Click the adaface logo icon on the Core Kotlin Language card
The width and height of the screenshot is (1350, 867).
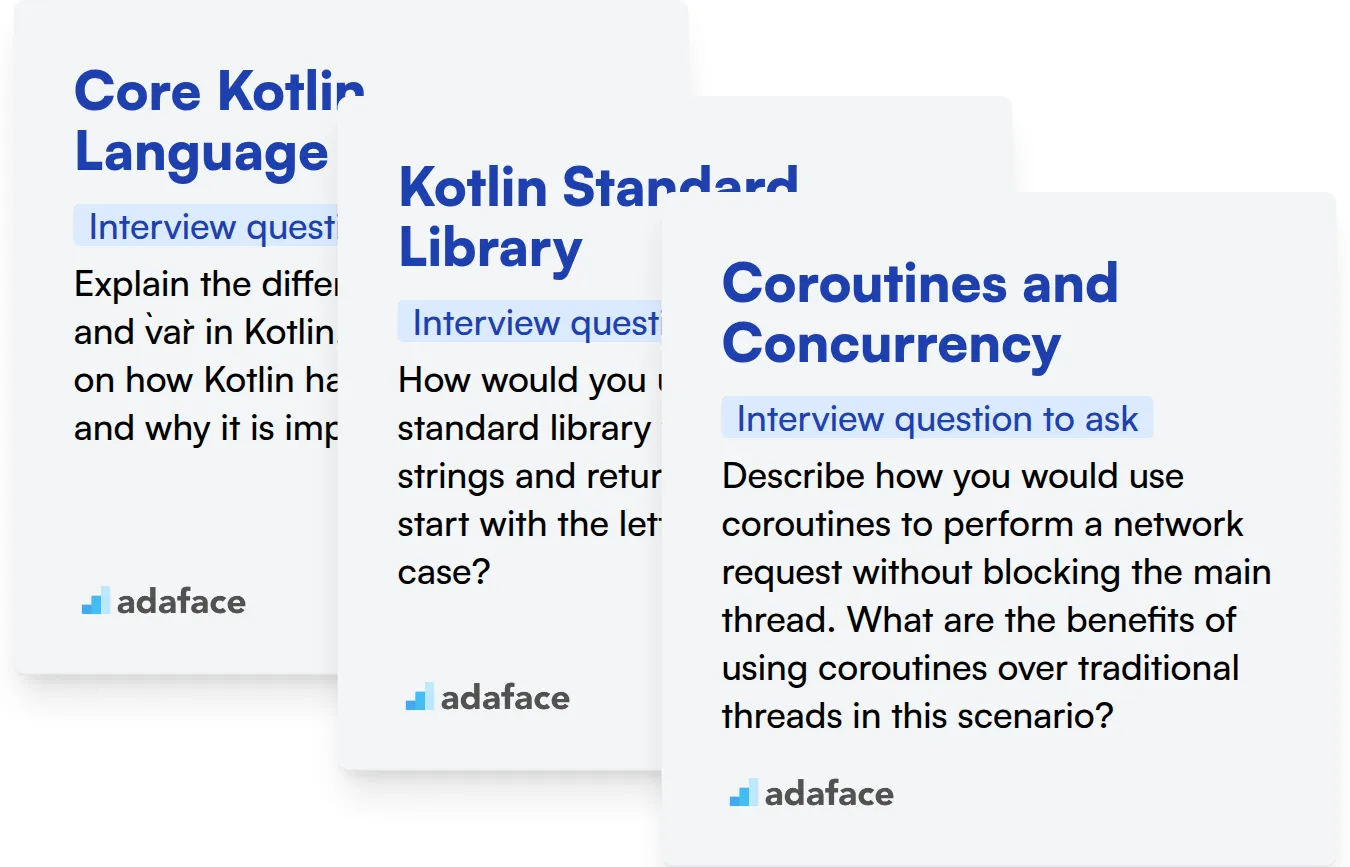coord(95,600)
